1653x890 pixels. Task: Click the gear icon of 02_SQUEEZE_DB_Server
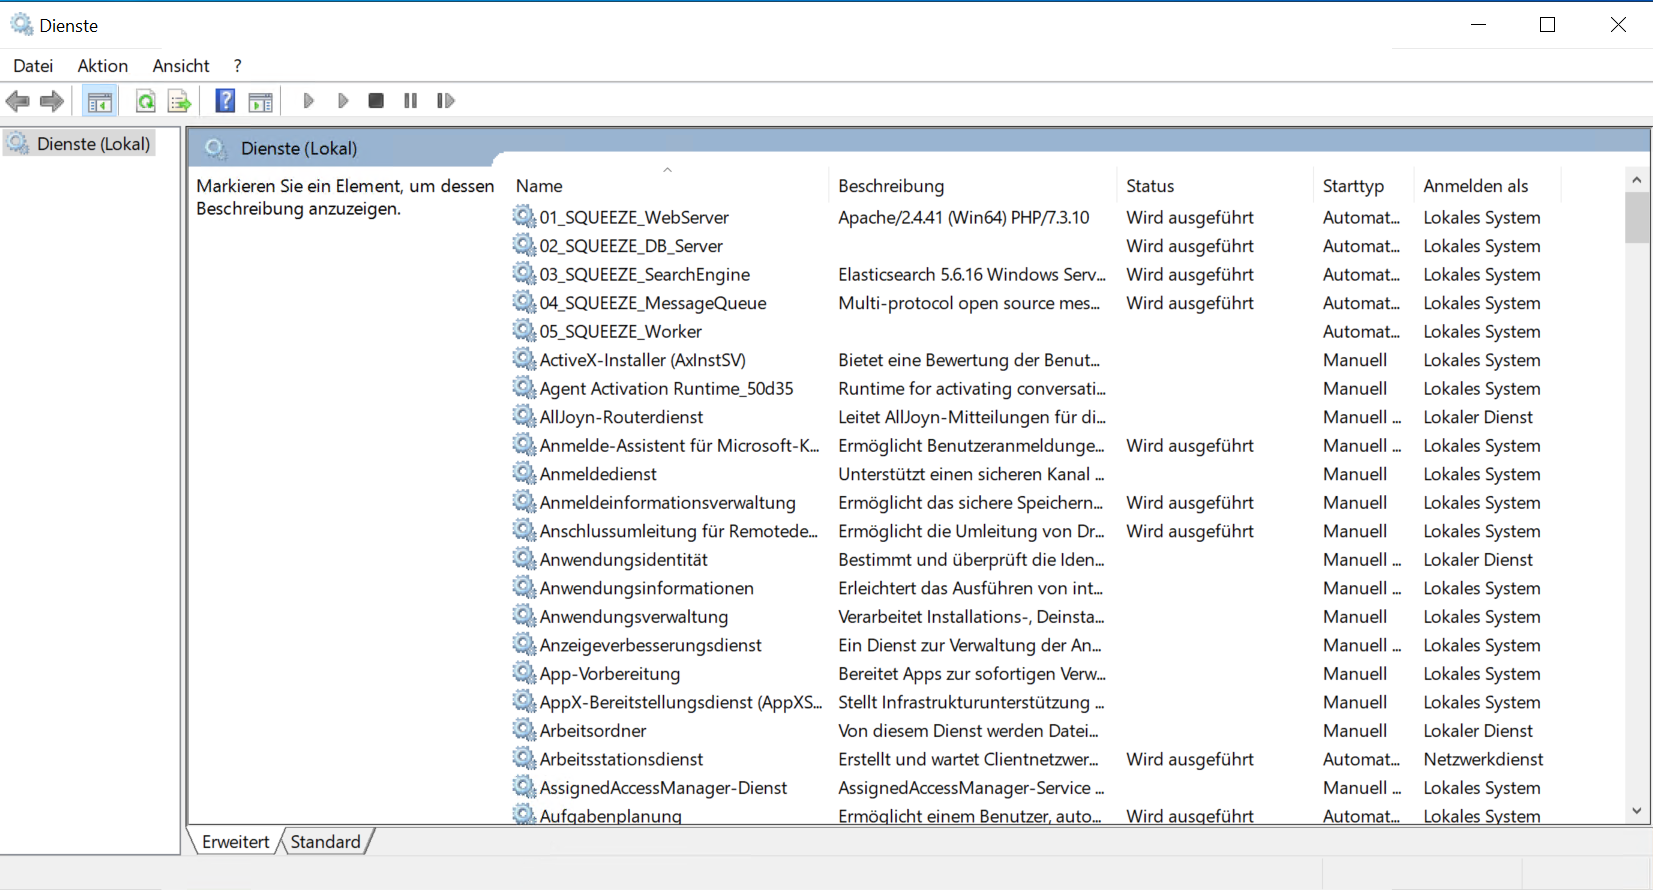pos(524,245)
